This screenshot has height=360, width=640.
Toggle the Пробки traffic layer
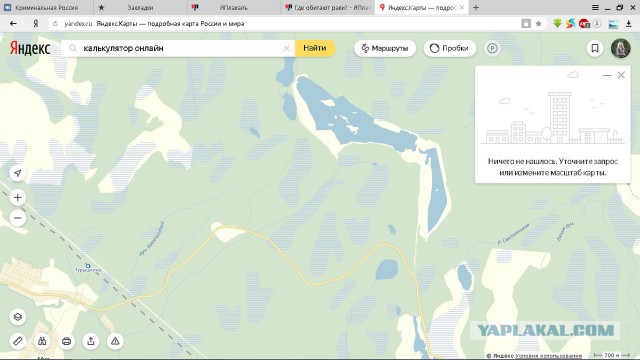click(450, 48)
